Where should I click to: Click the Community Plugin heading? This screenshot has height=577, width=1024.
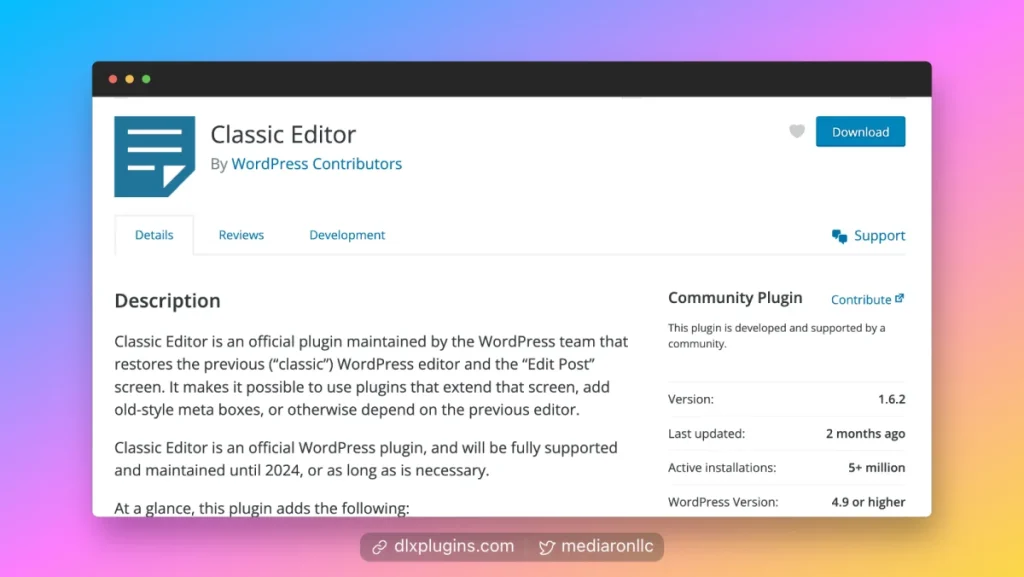(x=735, y=298)
